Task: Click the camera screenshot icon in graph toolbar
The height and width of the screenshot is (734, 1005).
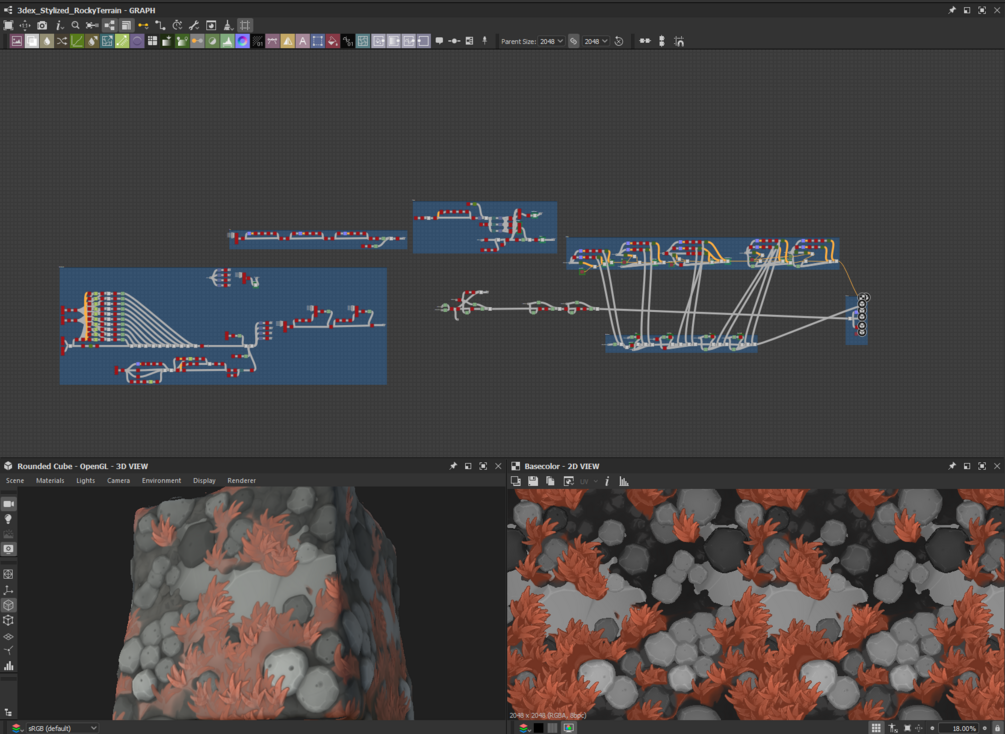Action: 42,26
